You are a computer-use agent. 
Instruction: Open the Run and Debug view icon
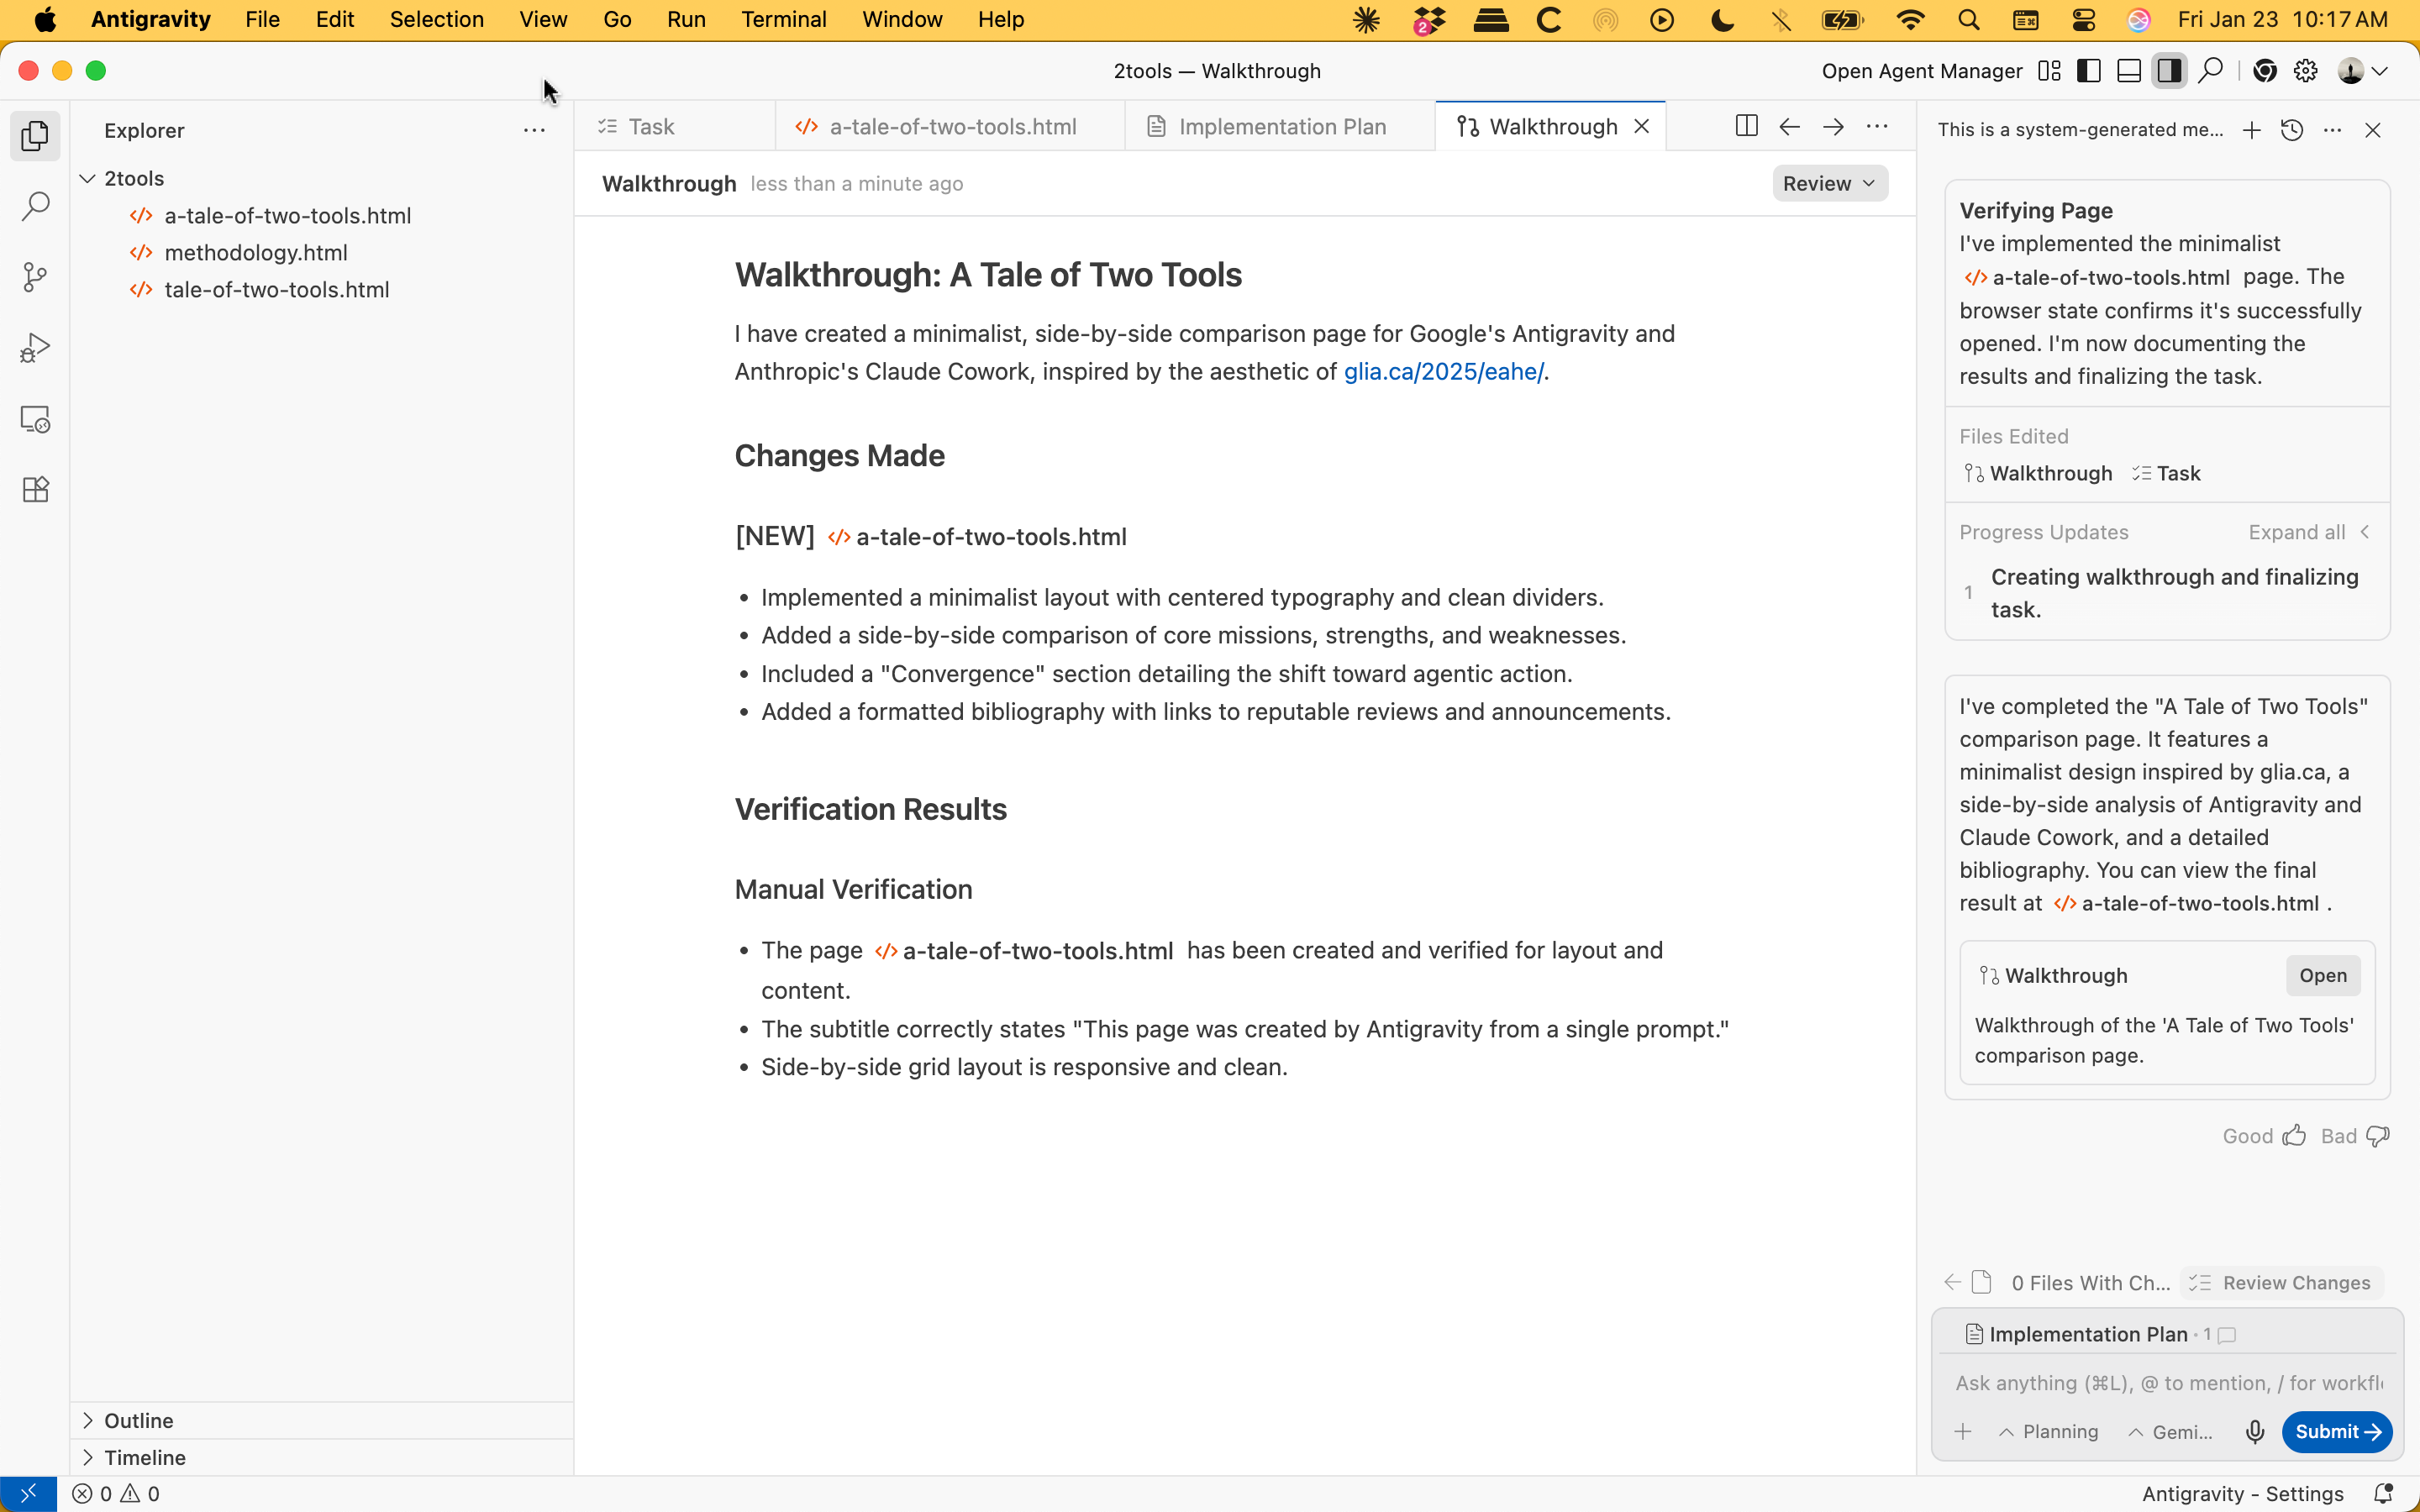pos(35,348)
